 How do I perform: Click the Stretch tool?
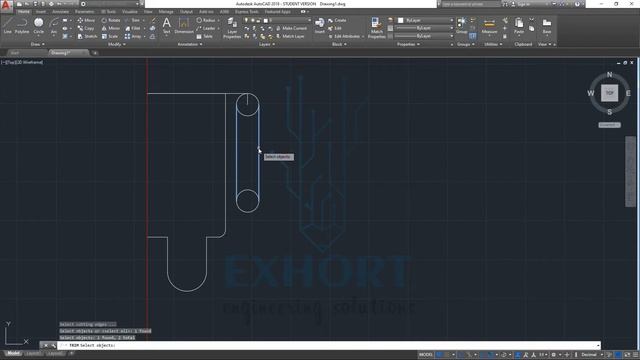pos(87,36)
